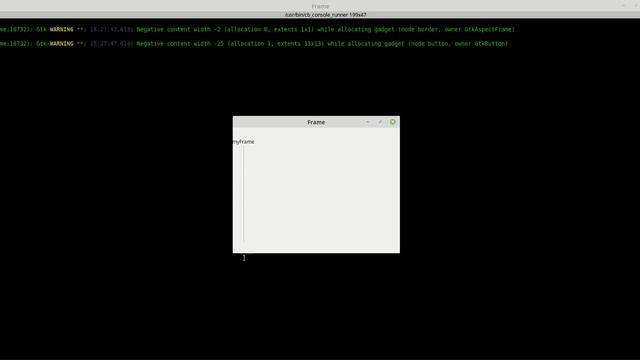The image size is (640, 360).
Task: Minimize the small Frame window
Action: 368,122
